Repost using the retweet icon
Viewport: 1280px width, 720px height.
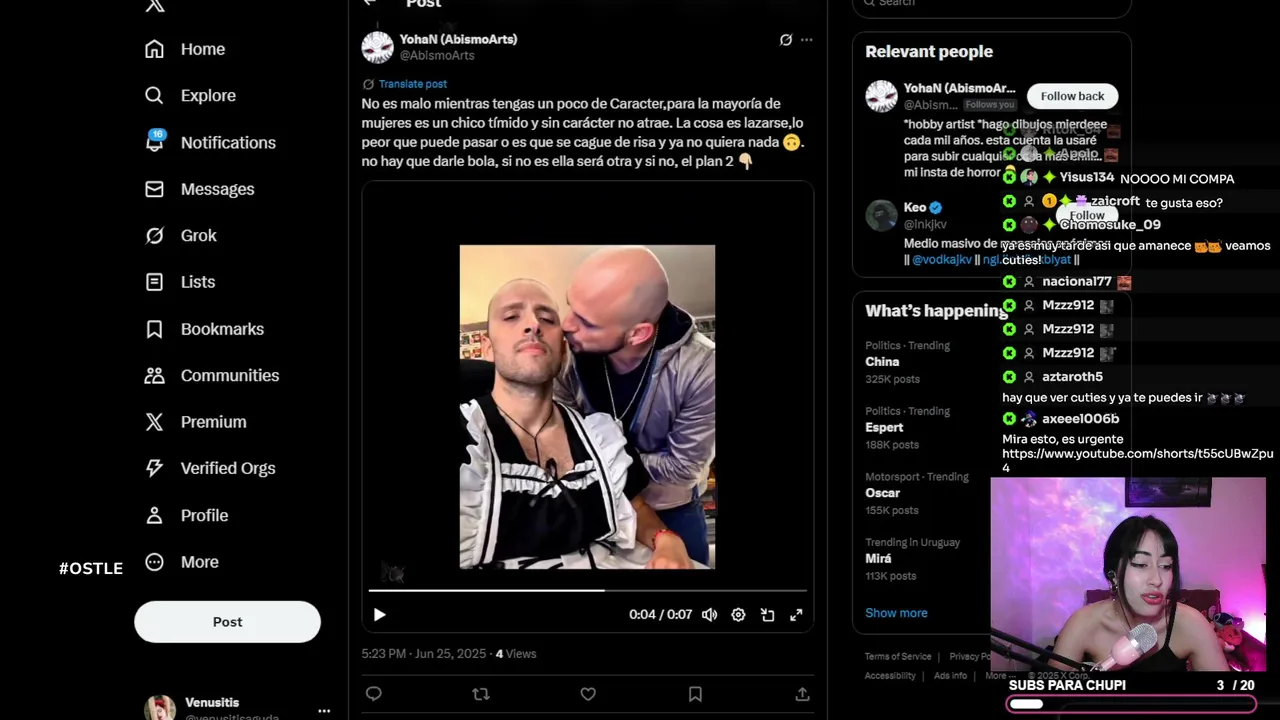click(481, 694)
